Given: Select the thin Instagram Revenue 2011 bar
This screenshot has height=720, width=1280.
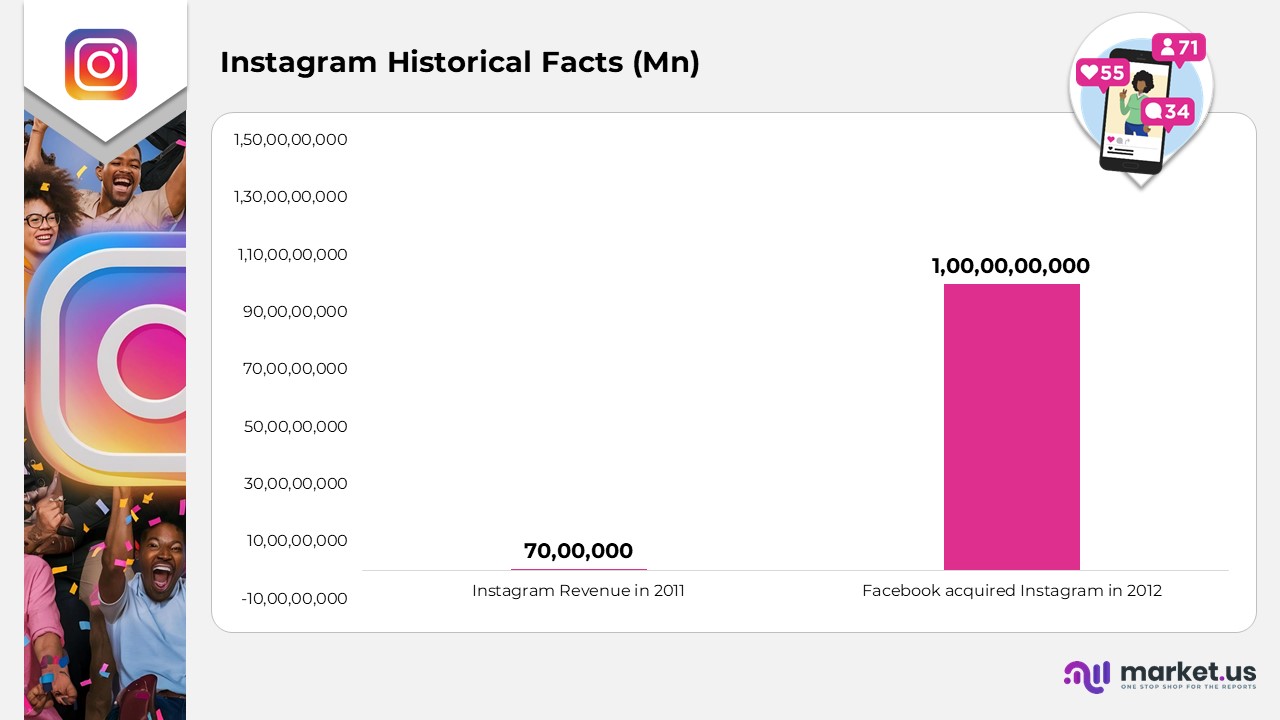Looking at the screenshot, I should coord(578,569).
